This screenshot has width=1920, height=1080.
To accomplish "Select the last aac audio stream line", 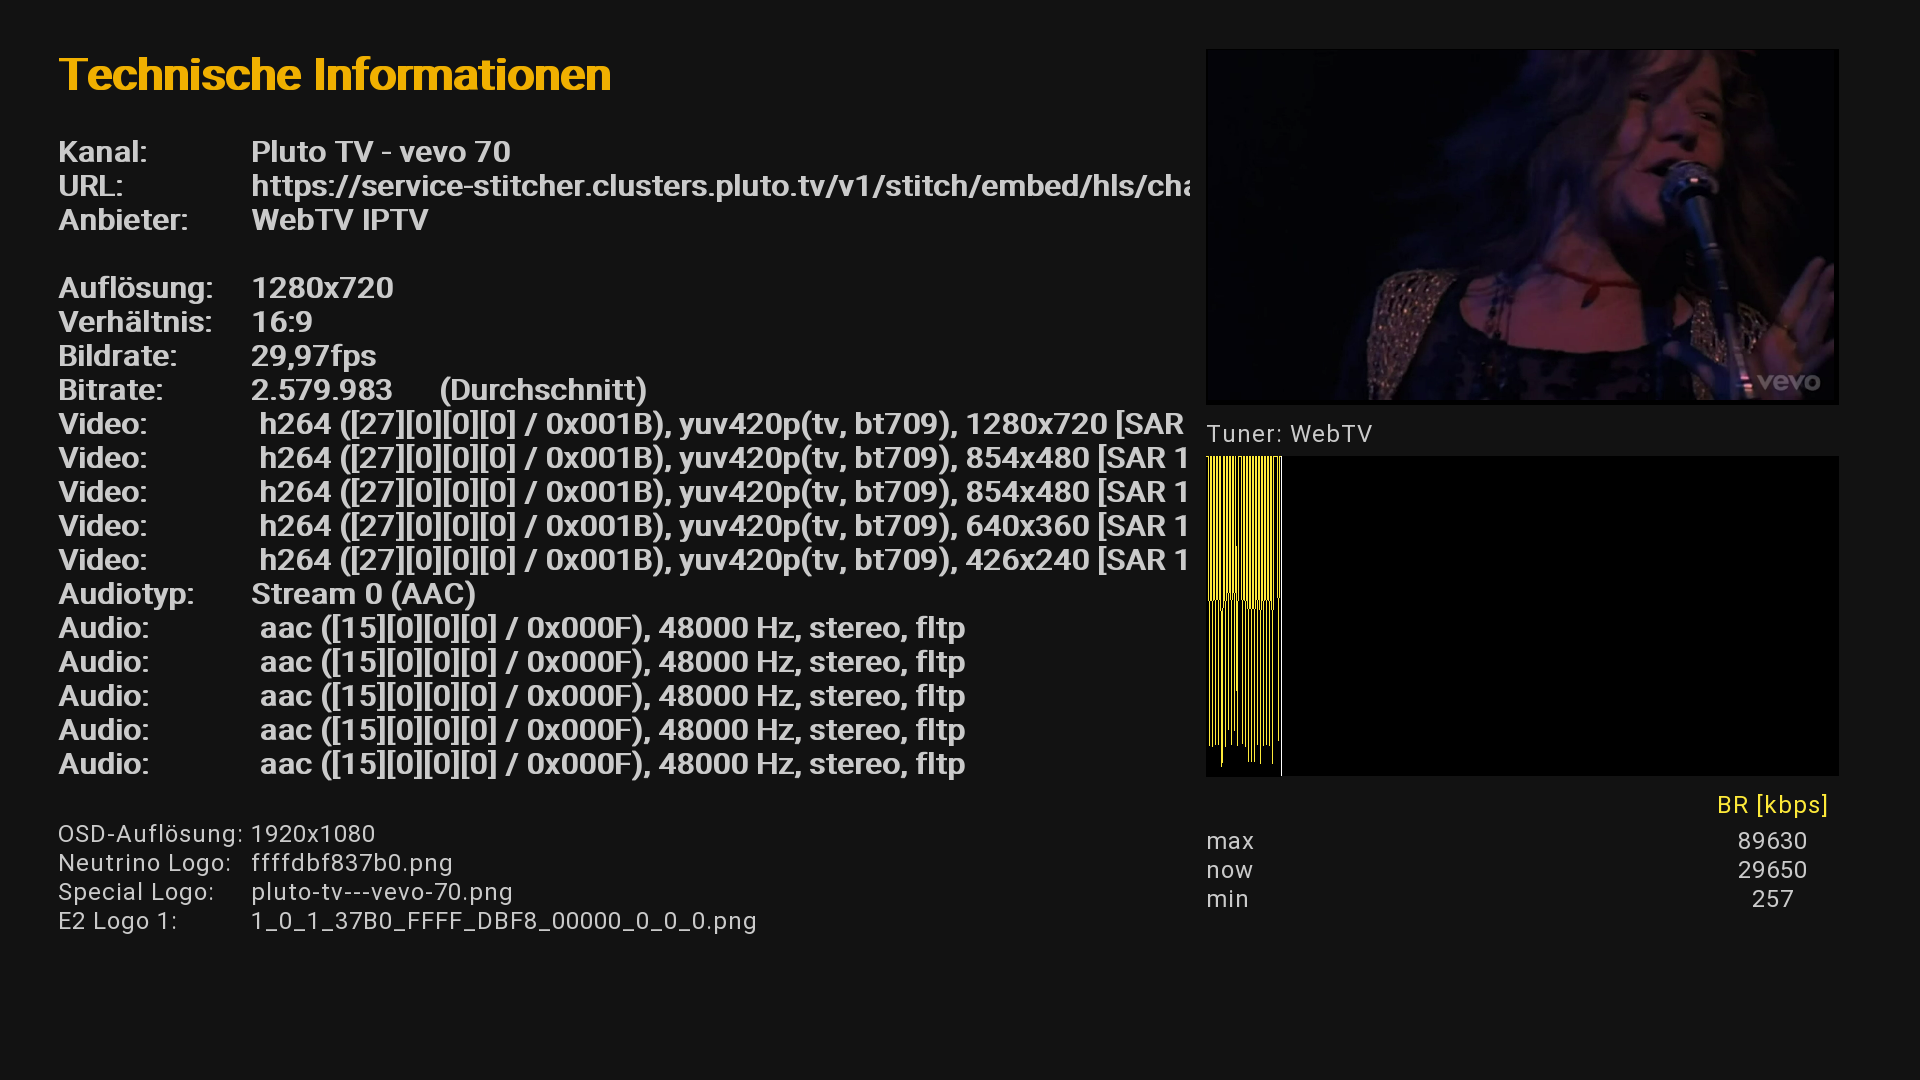I will point(612,764).
